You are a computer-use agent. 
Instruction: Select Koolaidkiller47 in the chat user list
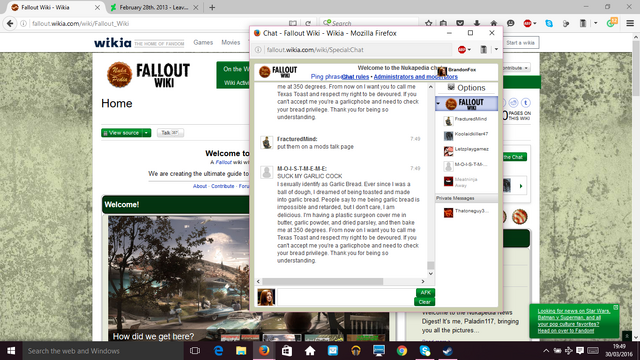(x=467, y=136)
